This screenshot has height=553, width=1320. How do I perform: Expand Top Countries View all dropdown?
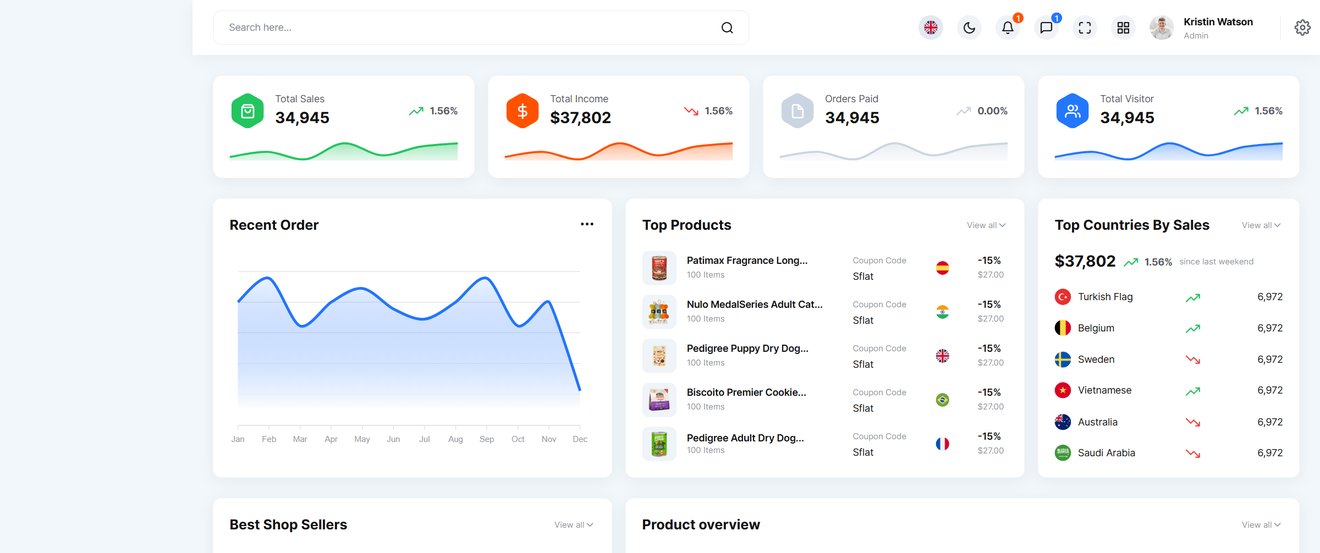point(1261,225)
